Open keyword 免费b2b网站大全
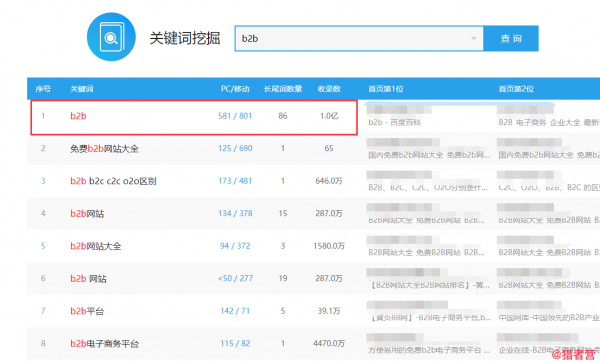 (104, 148)
